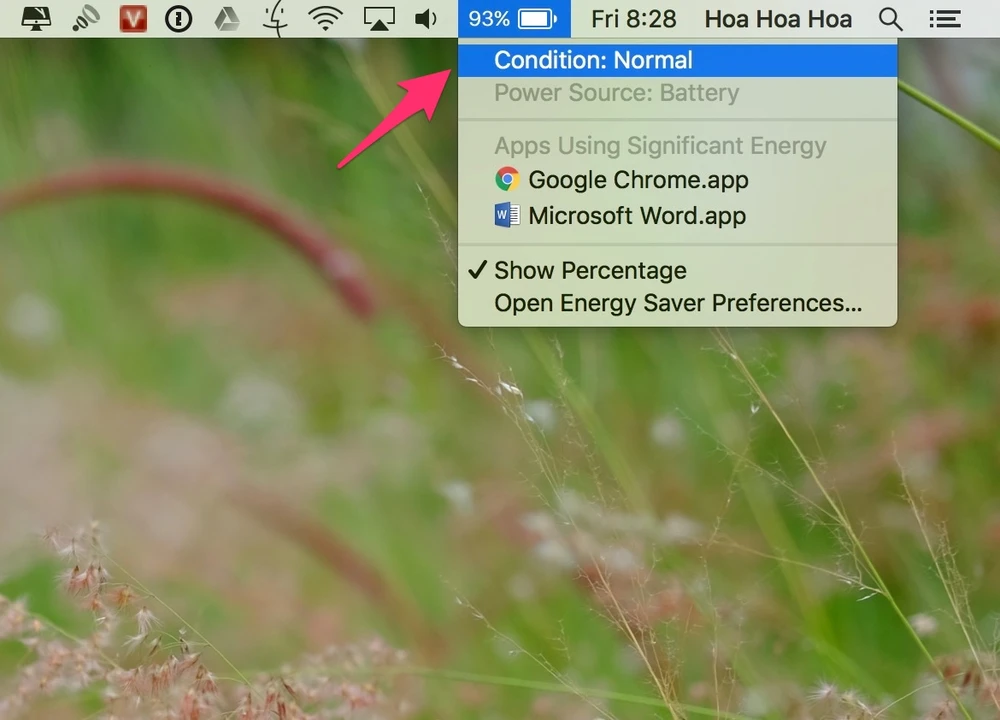Open the Finder-face menu bar icon
This screenshot has width=1000, height=720.
coord(276,18)
